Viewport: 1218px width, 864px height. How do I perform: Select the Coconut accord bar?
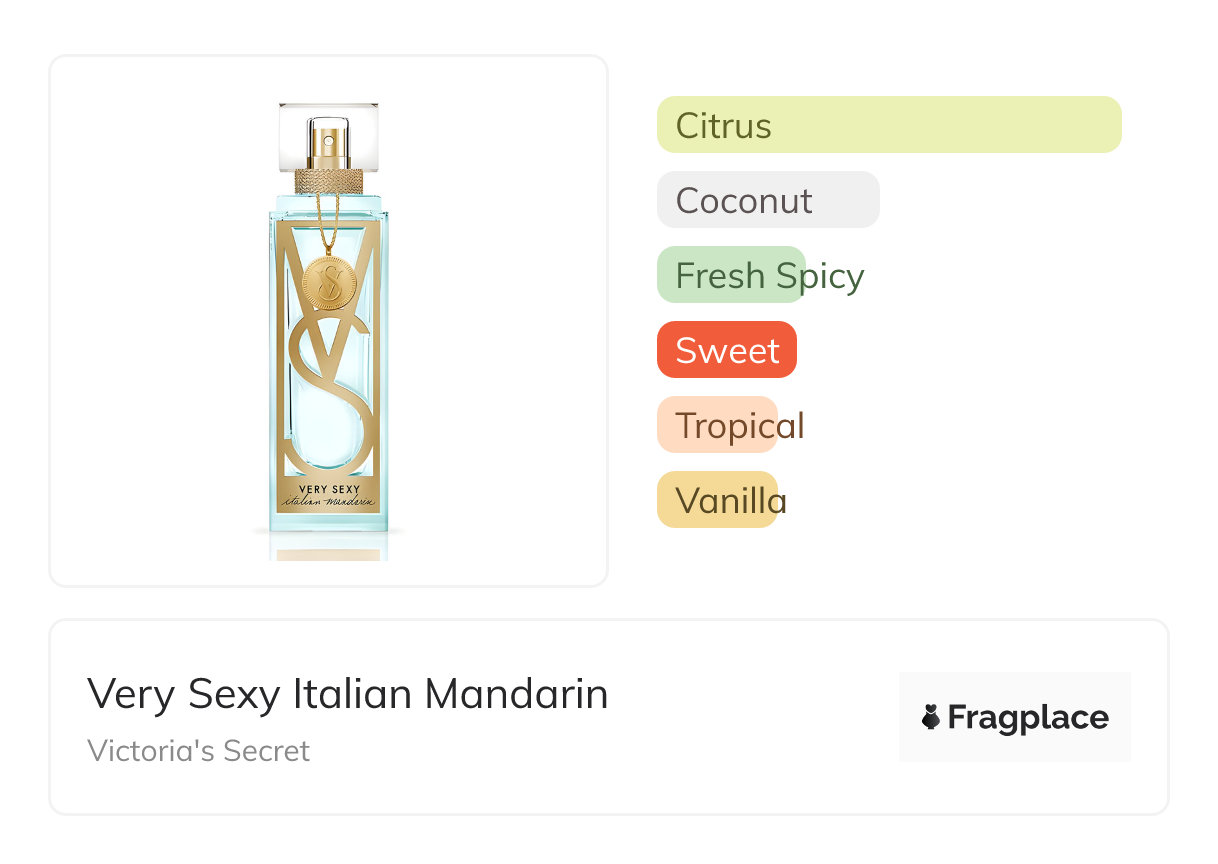pyautogui.click(x=768, y=200)
